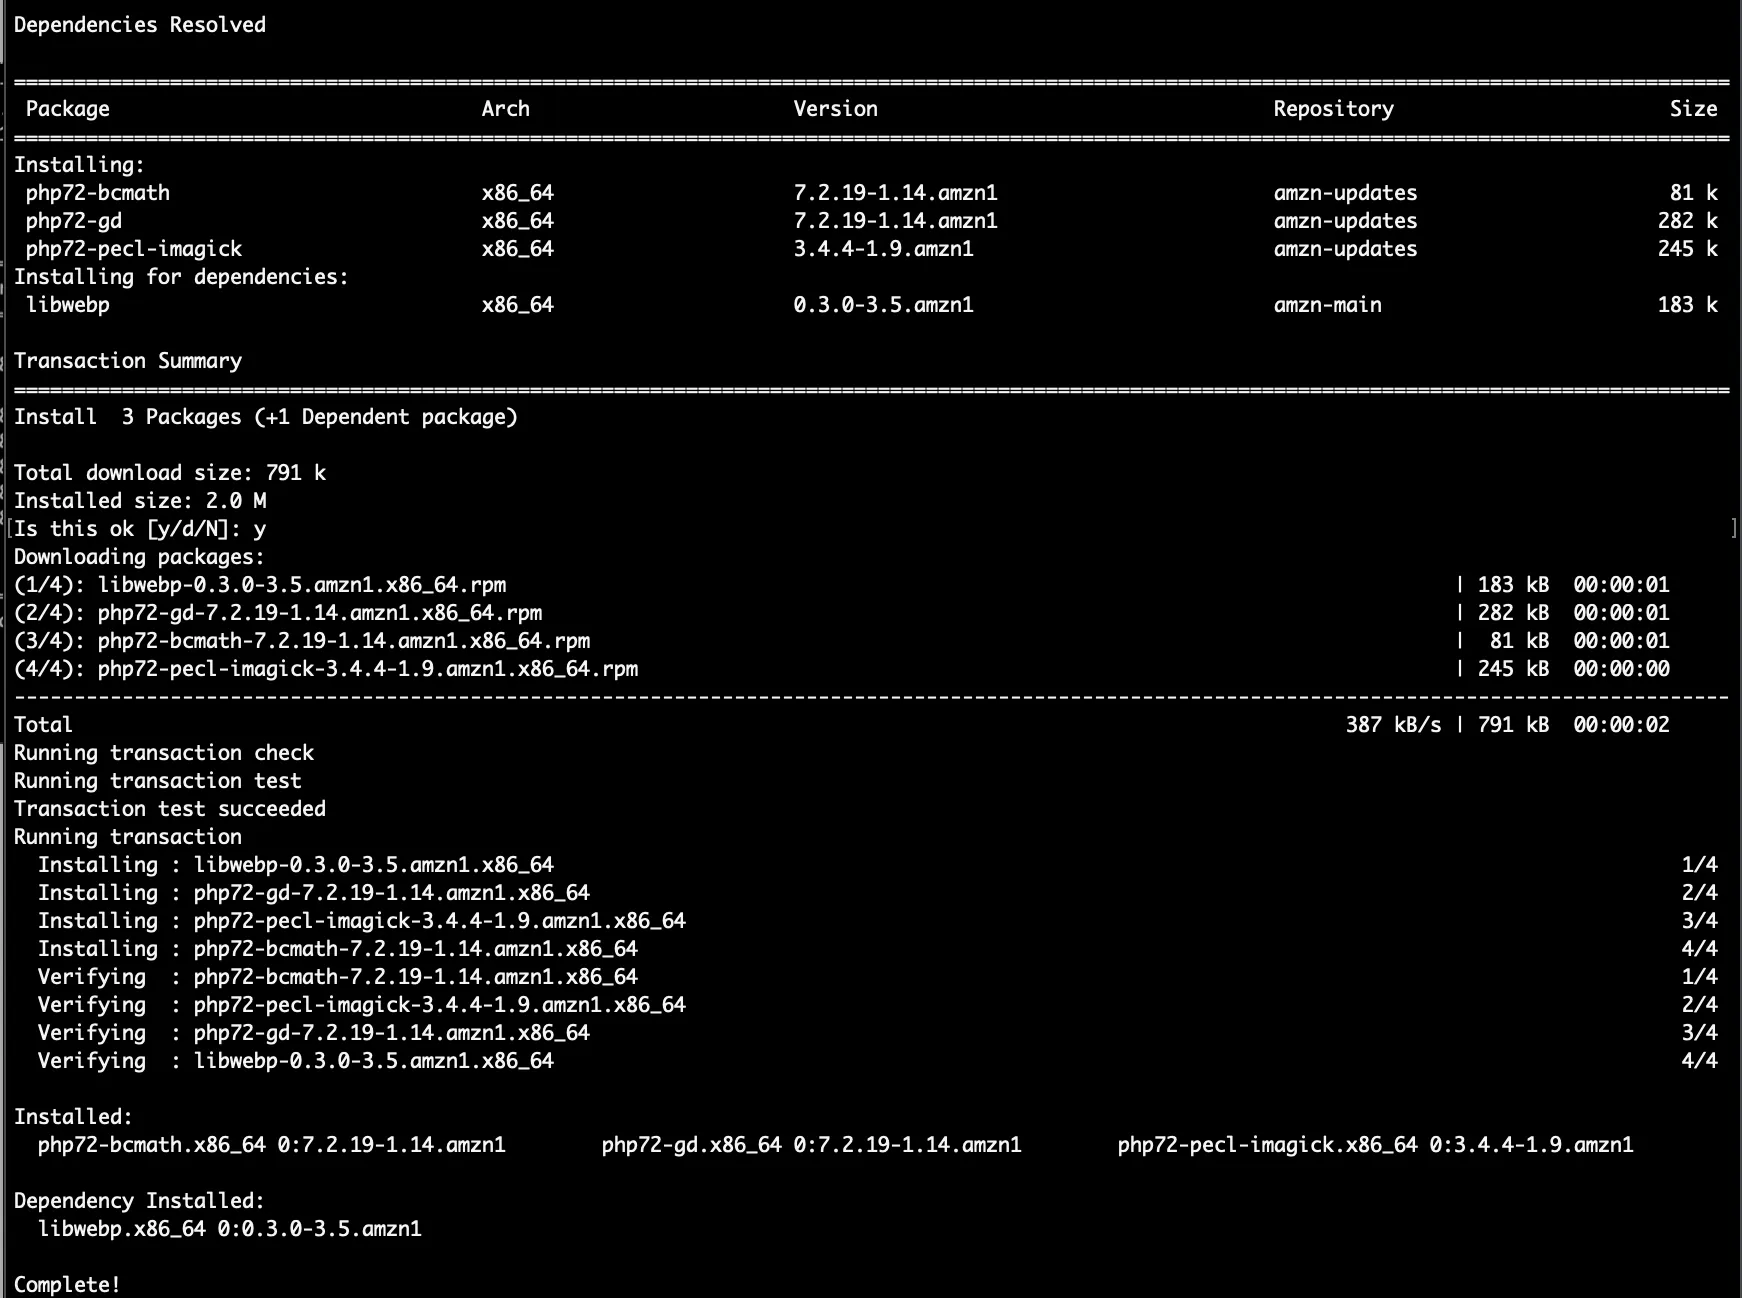Click the 387 kB/s total download speed

point(1393,725)
